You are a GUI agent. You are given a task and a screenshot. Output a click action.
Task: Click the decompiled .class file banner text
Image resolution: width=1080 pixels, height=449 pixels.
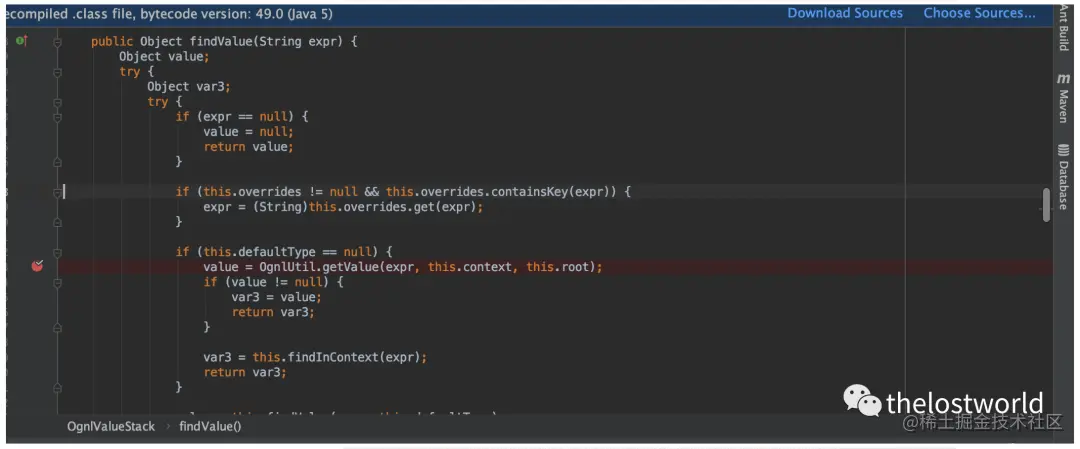pos(169,13)
